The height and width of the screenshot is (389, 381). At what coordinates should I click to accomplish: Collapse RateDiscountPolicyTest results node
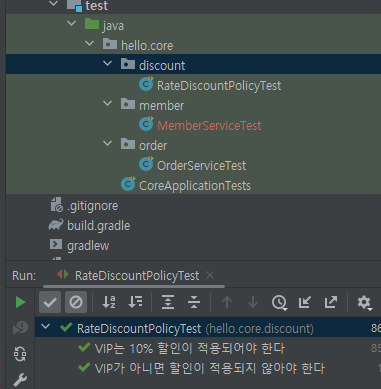coord(45,327)
